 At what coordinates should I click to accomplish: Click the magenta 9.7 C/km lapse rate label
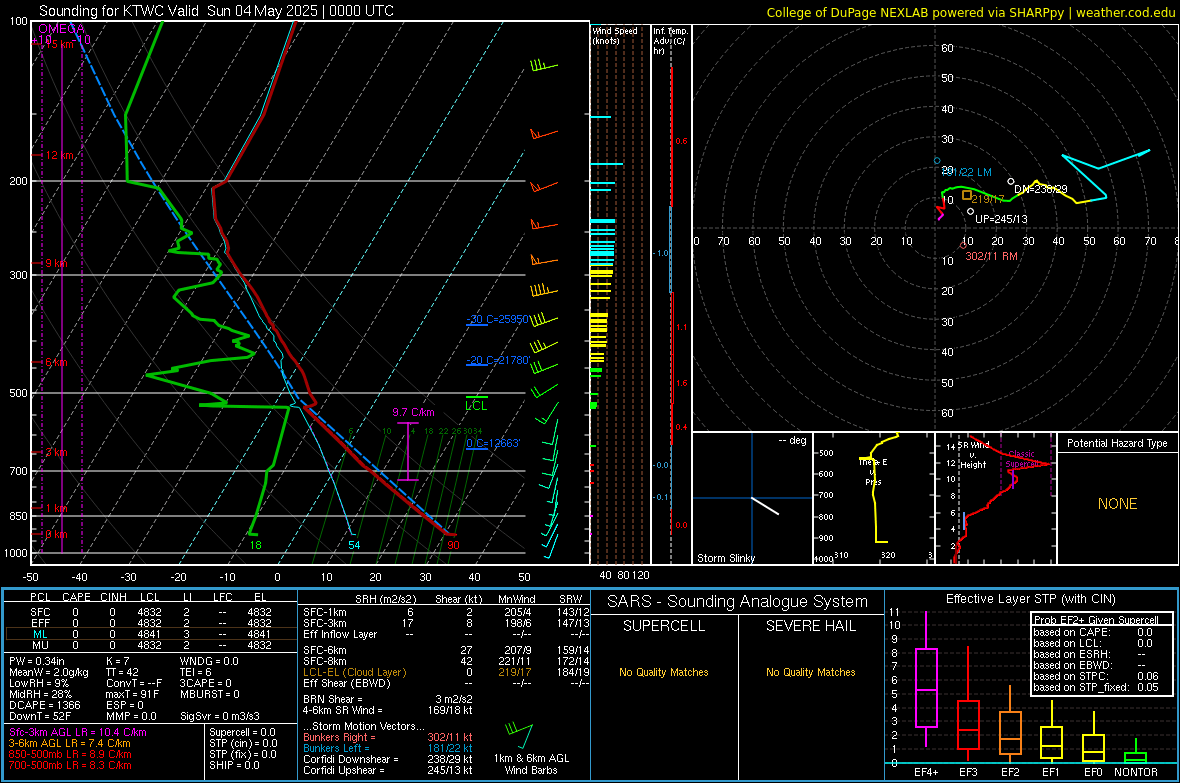[x=413, y=413]
